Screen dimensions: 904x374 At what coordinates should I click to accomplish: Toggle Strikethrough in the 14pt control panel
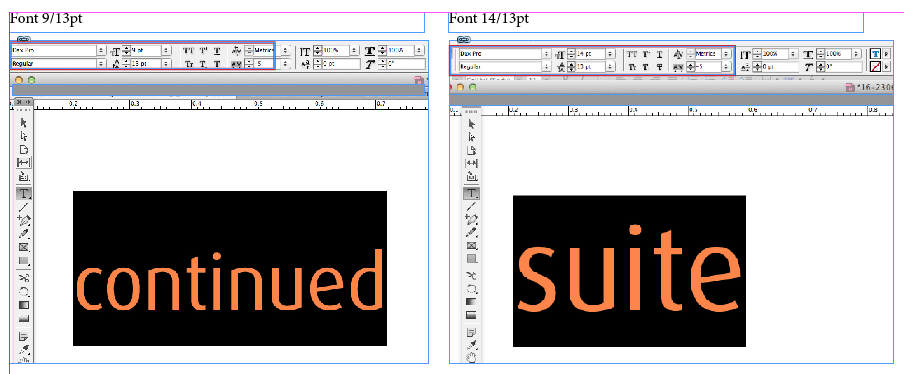[x=659, y=67]
